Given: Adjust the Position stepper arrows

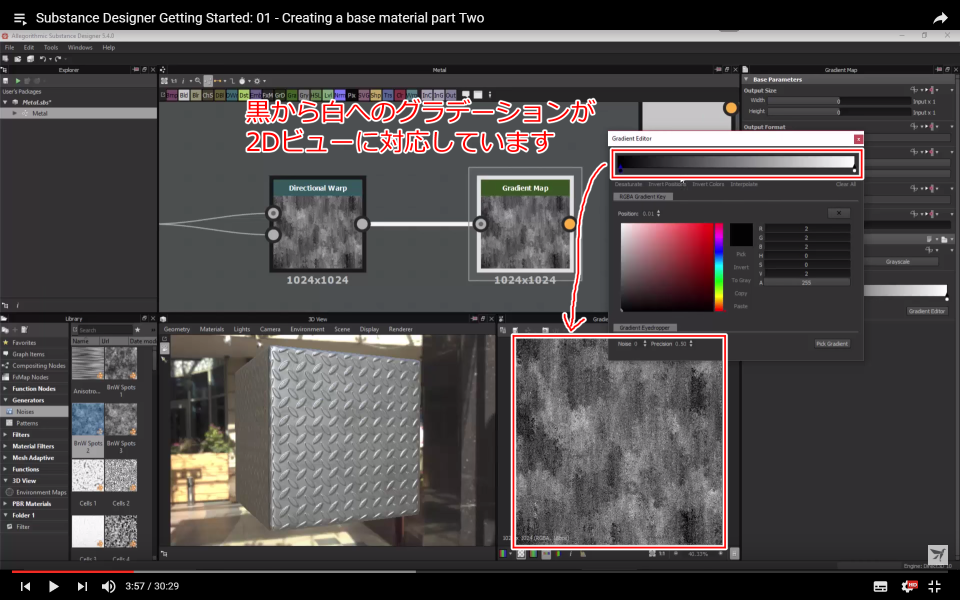Looking at the screenshot, I should click(658, 214).
